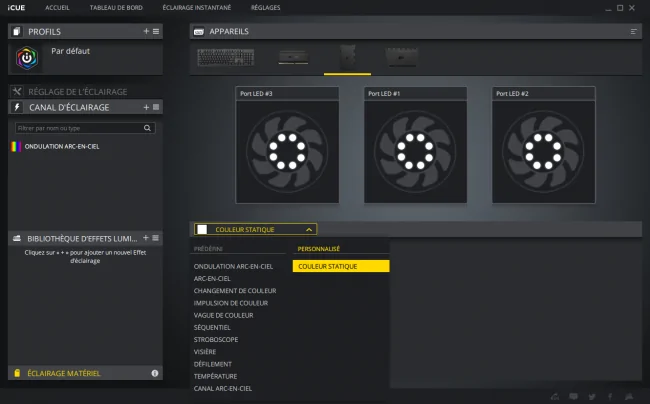Image resolution: width=650 pixels, height=404 pixels.
Task: Click the iCUE logo
Action: coord(17,7)
